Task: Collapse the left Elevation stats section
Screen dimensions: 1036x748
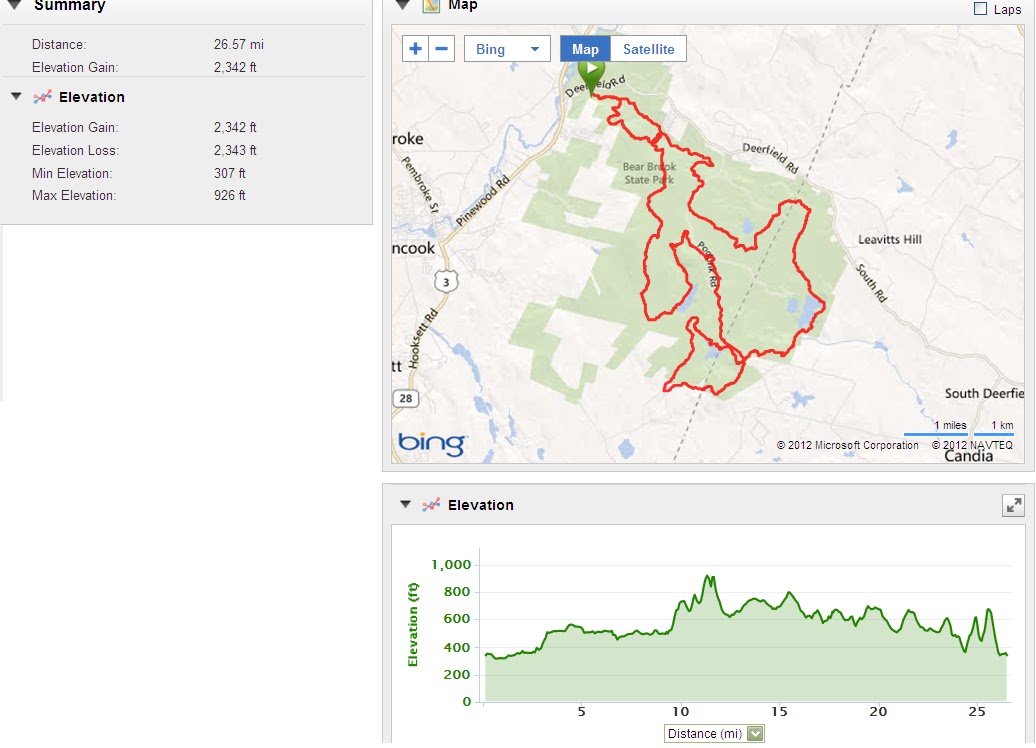Action: [15, 97]
